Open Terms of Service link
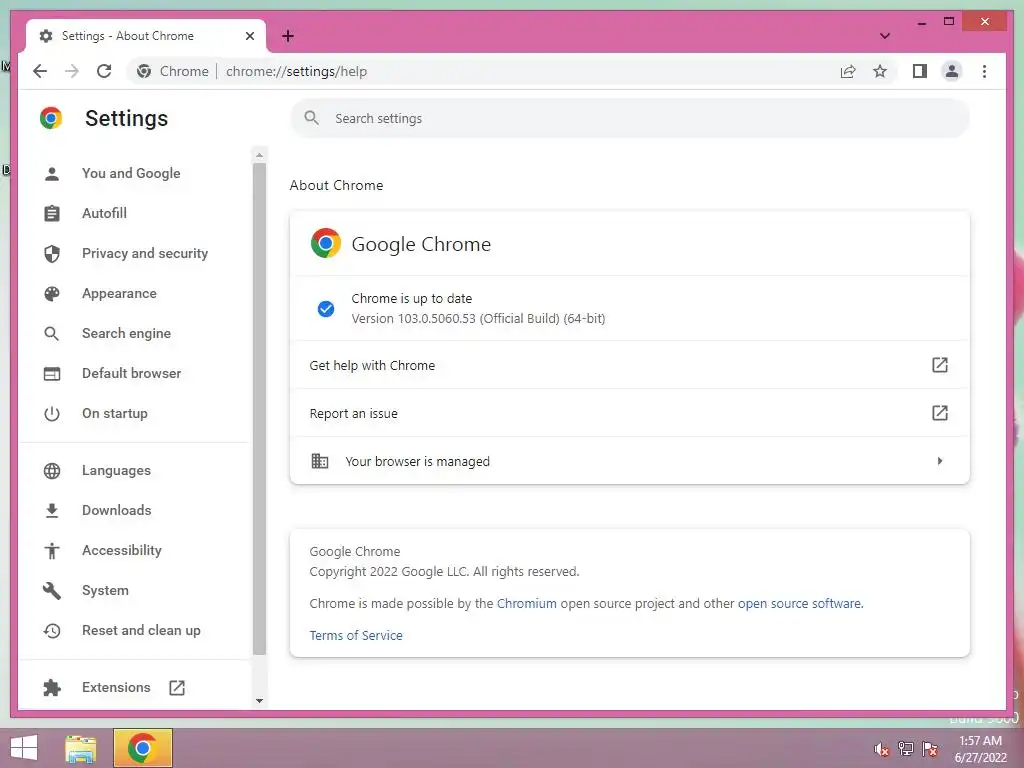Image resolution: width=1024 pixels, height=768 pixels. tap(356, 635)
